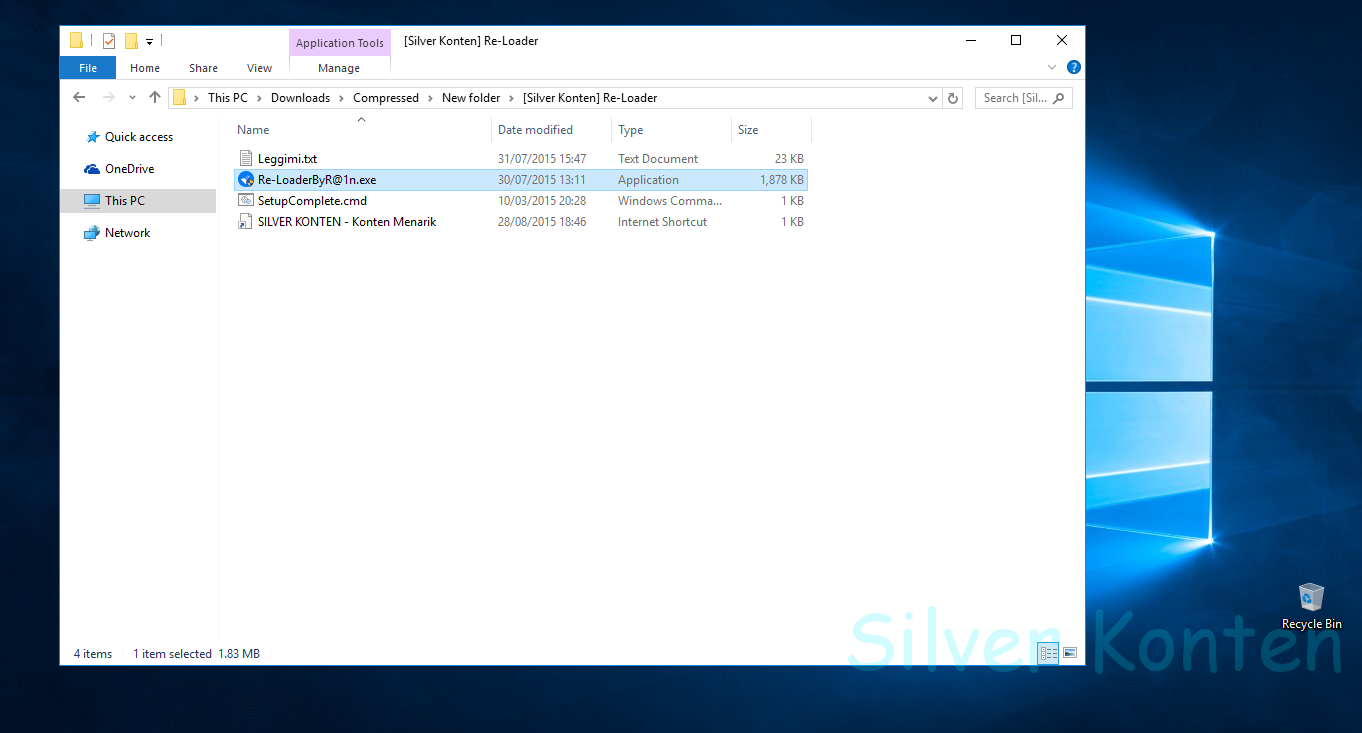Expand the ribbon with the chevron near Help
Viewport: 1362px width, 733px height.
1051,66
